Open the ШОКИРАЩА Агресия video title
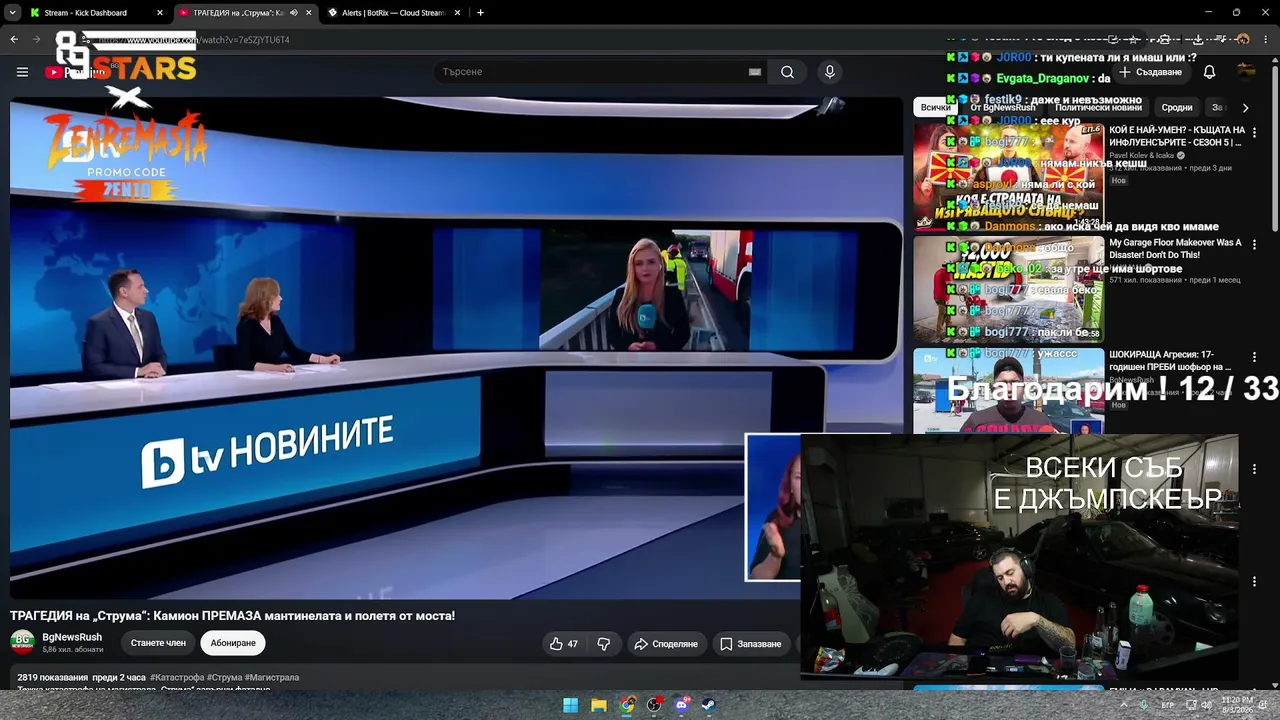 1170,361
